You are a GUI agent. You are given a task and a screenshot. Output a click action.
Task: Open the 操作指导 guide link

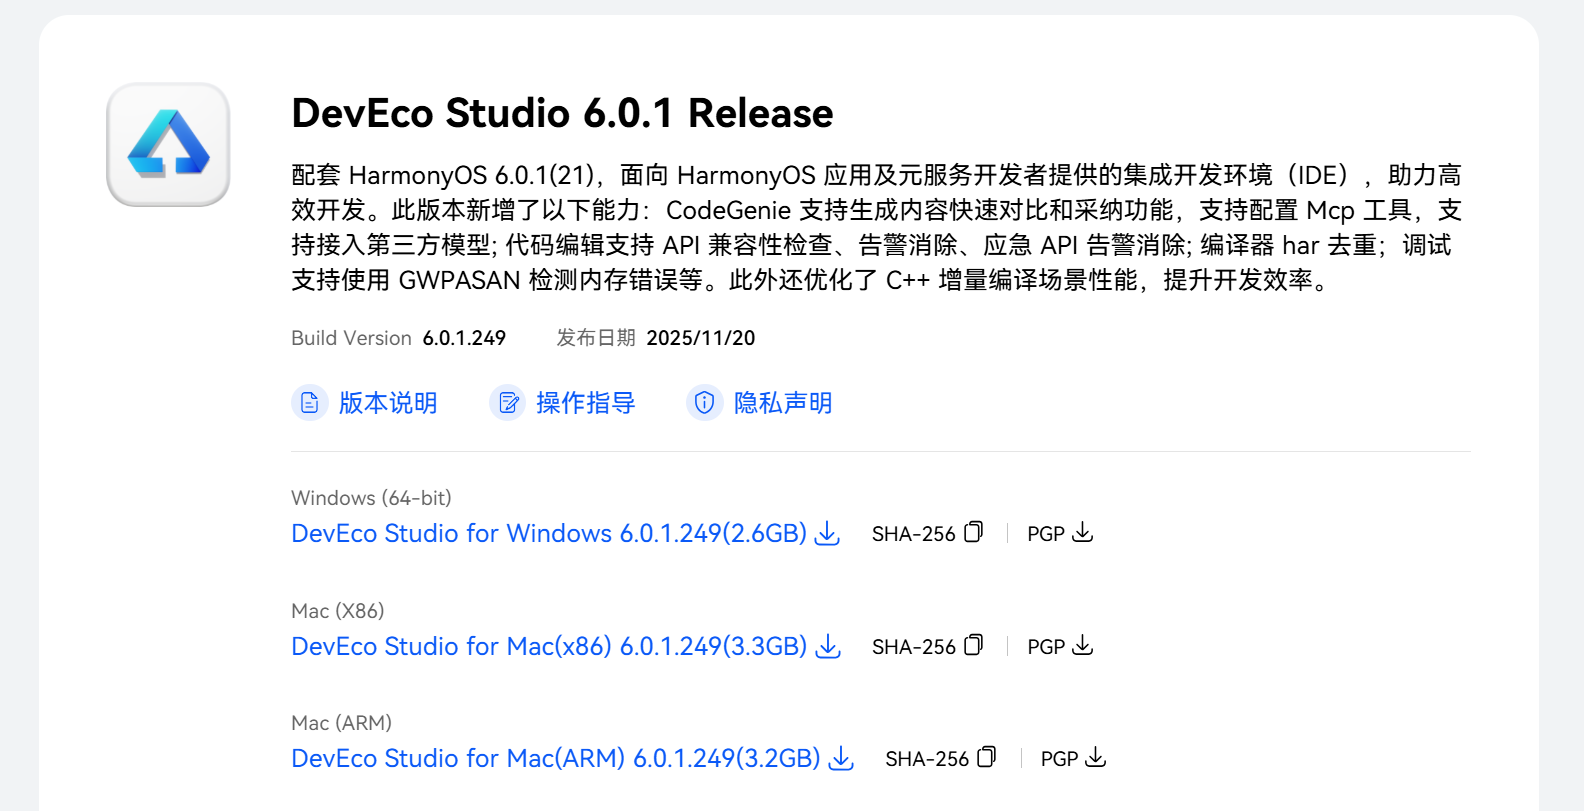(x=586, y=403)
